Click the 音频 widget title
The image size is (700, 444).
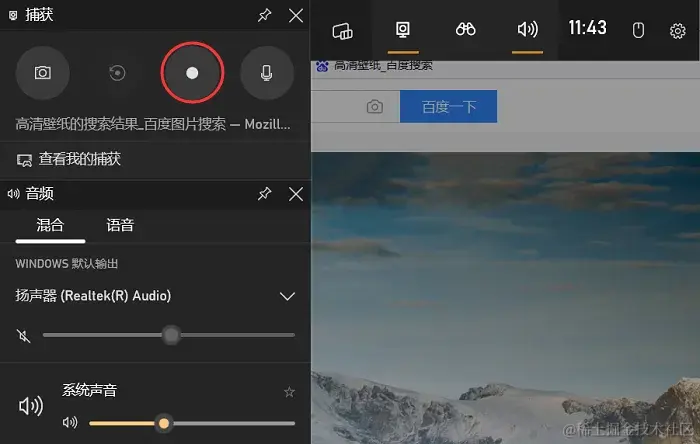click(x=39, y=194)
